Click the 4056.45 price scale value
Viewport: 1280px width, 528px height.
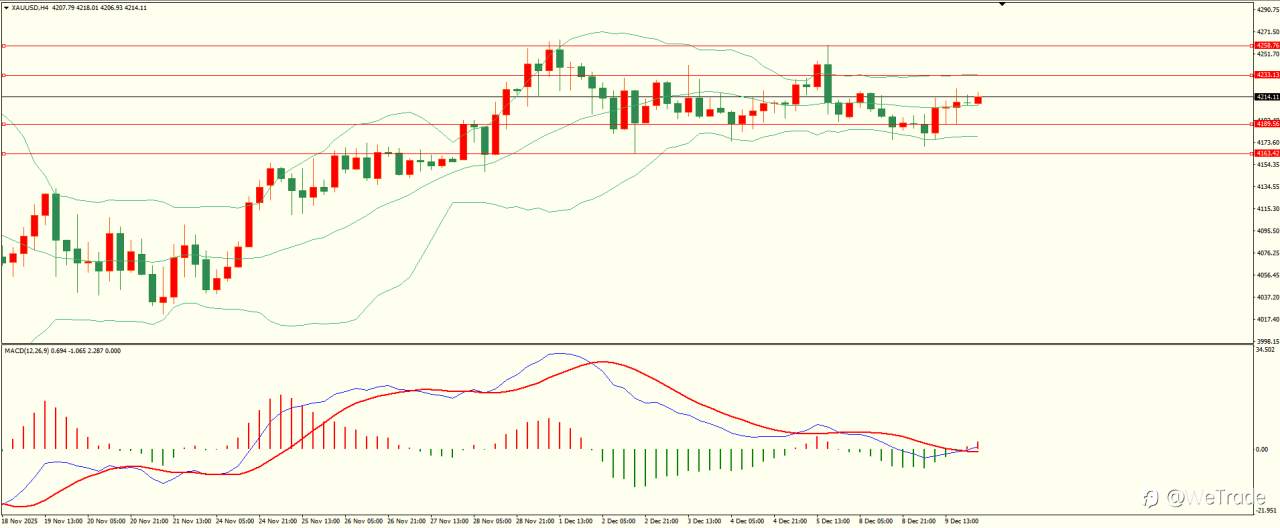click(x=1267, y=275)
